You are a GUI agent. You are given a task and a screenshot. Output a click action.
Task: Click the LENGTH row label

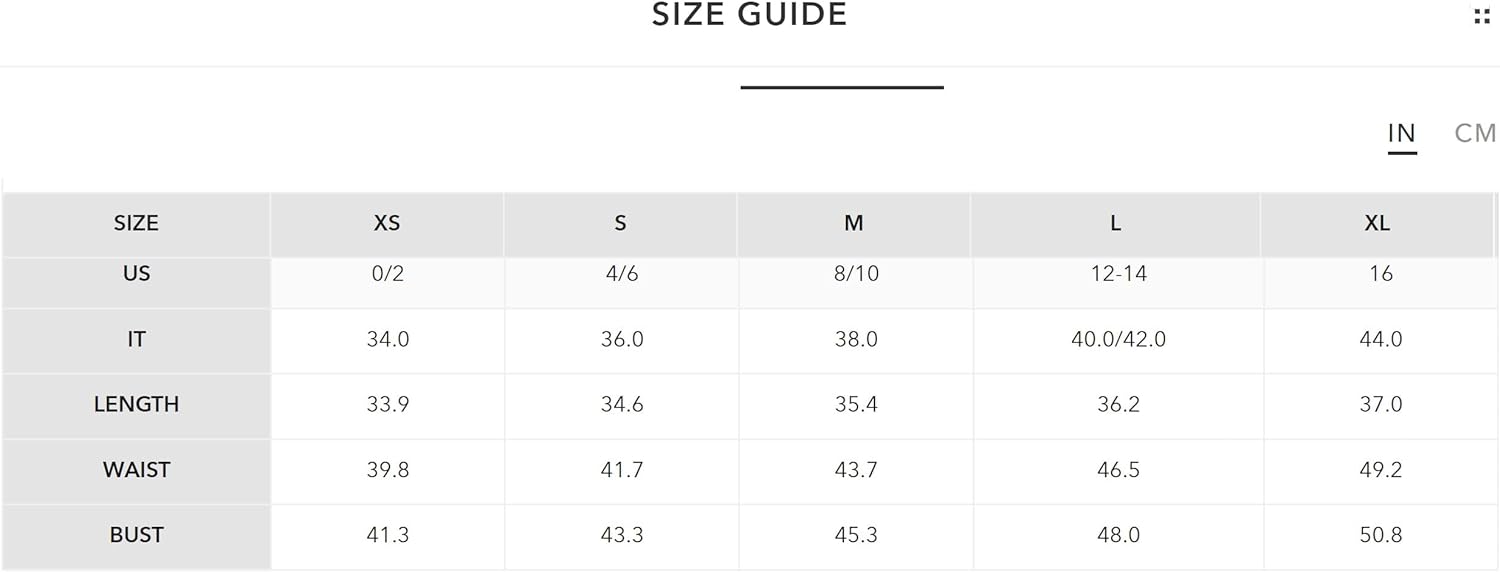(136, 405)
